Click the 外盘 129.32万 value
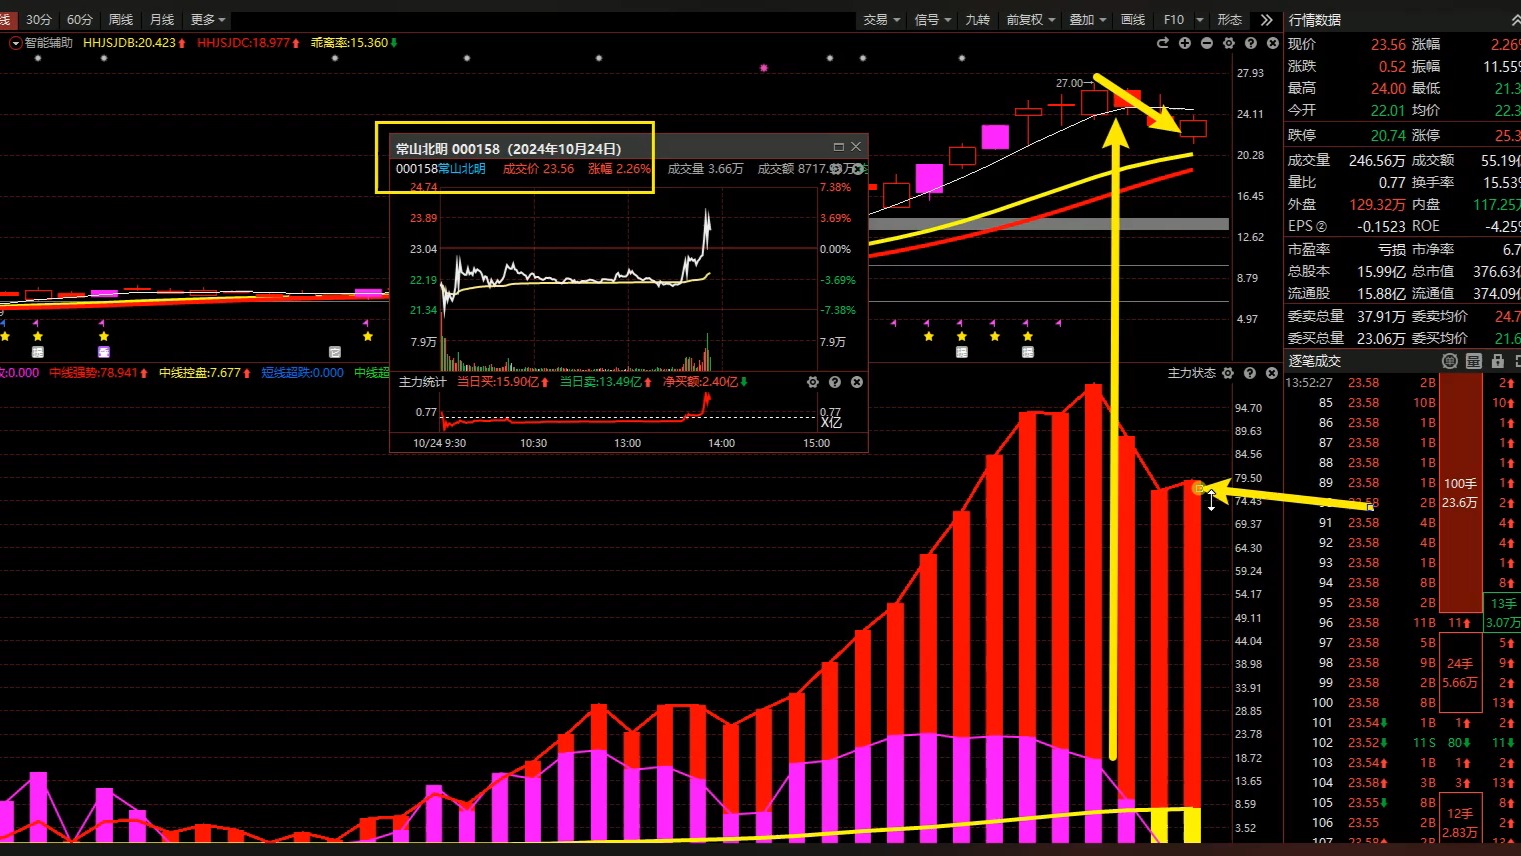The image size is (1521, 856). point(1377,204)
